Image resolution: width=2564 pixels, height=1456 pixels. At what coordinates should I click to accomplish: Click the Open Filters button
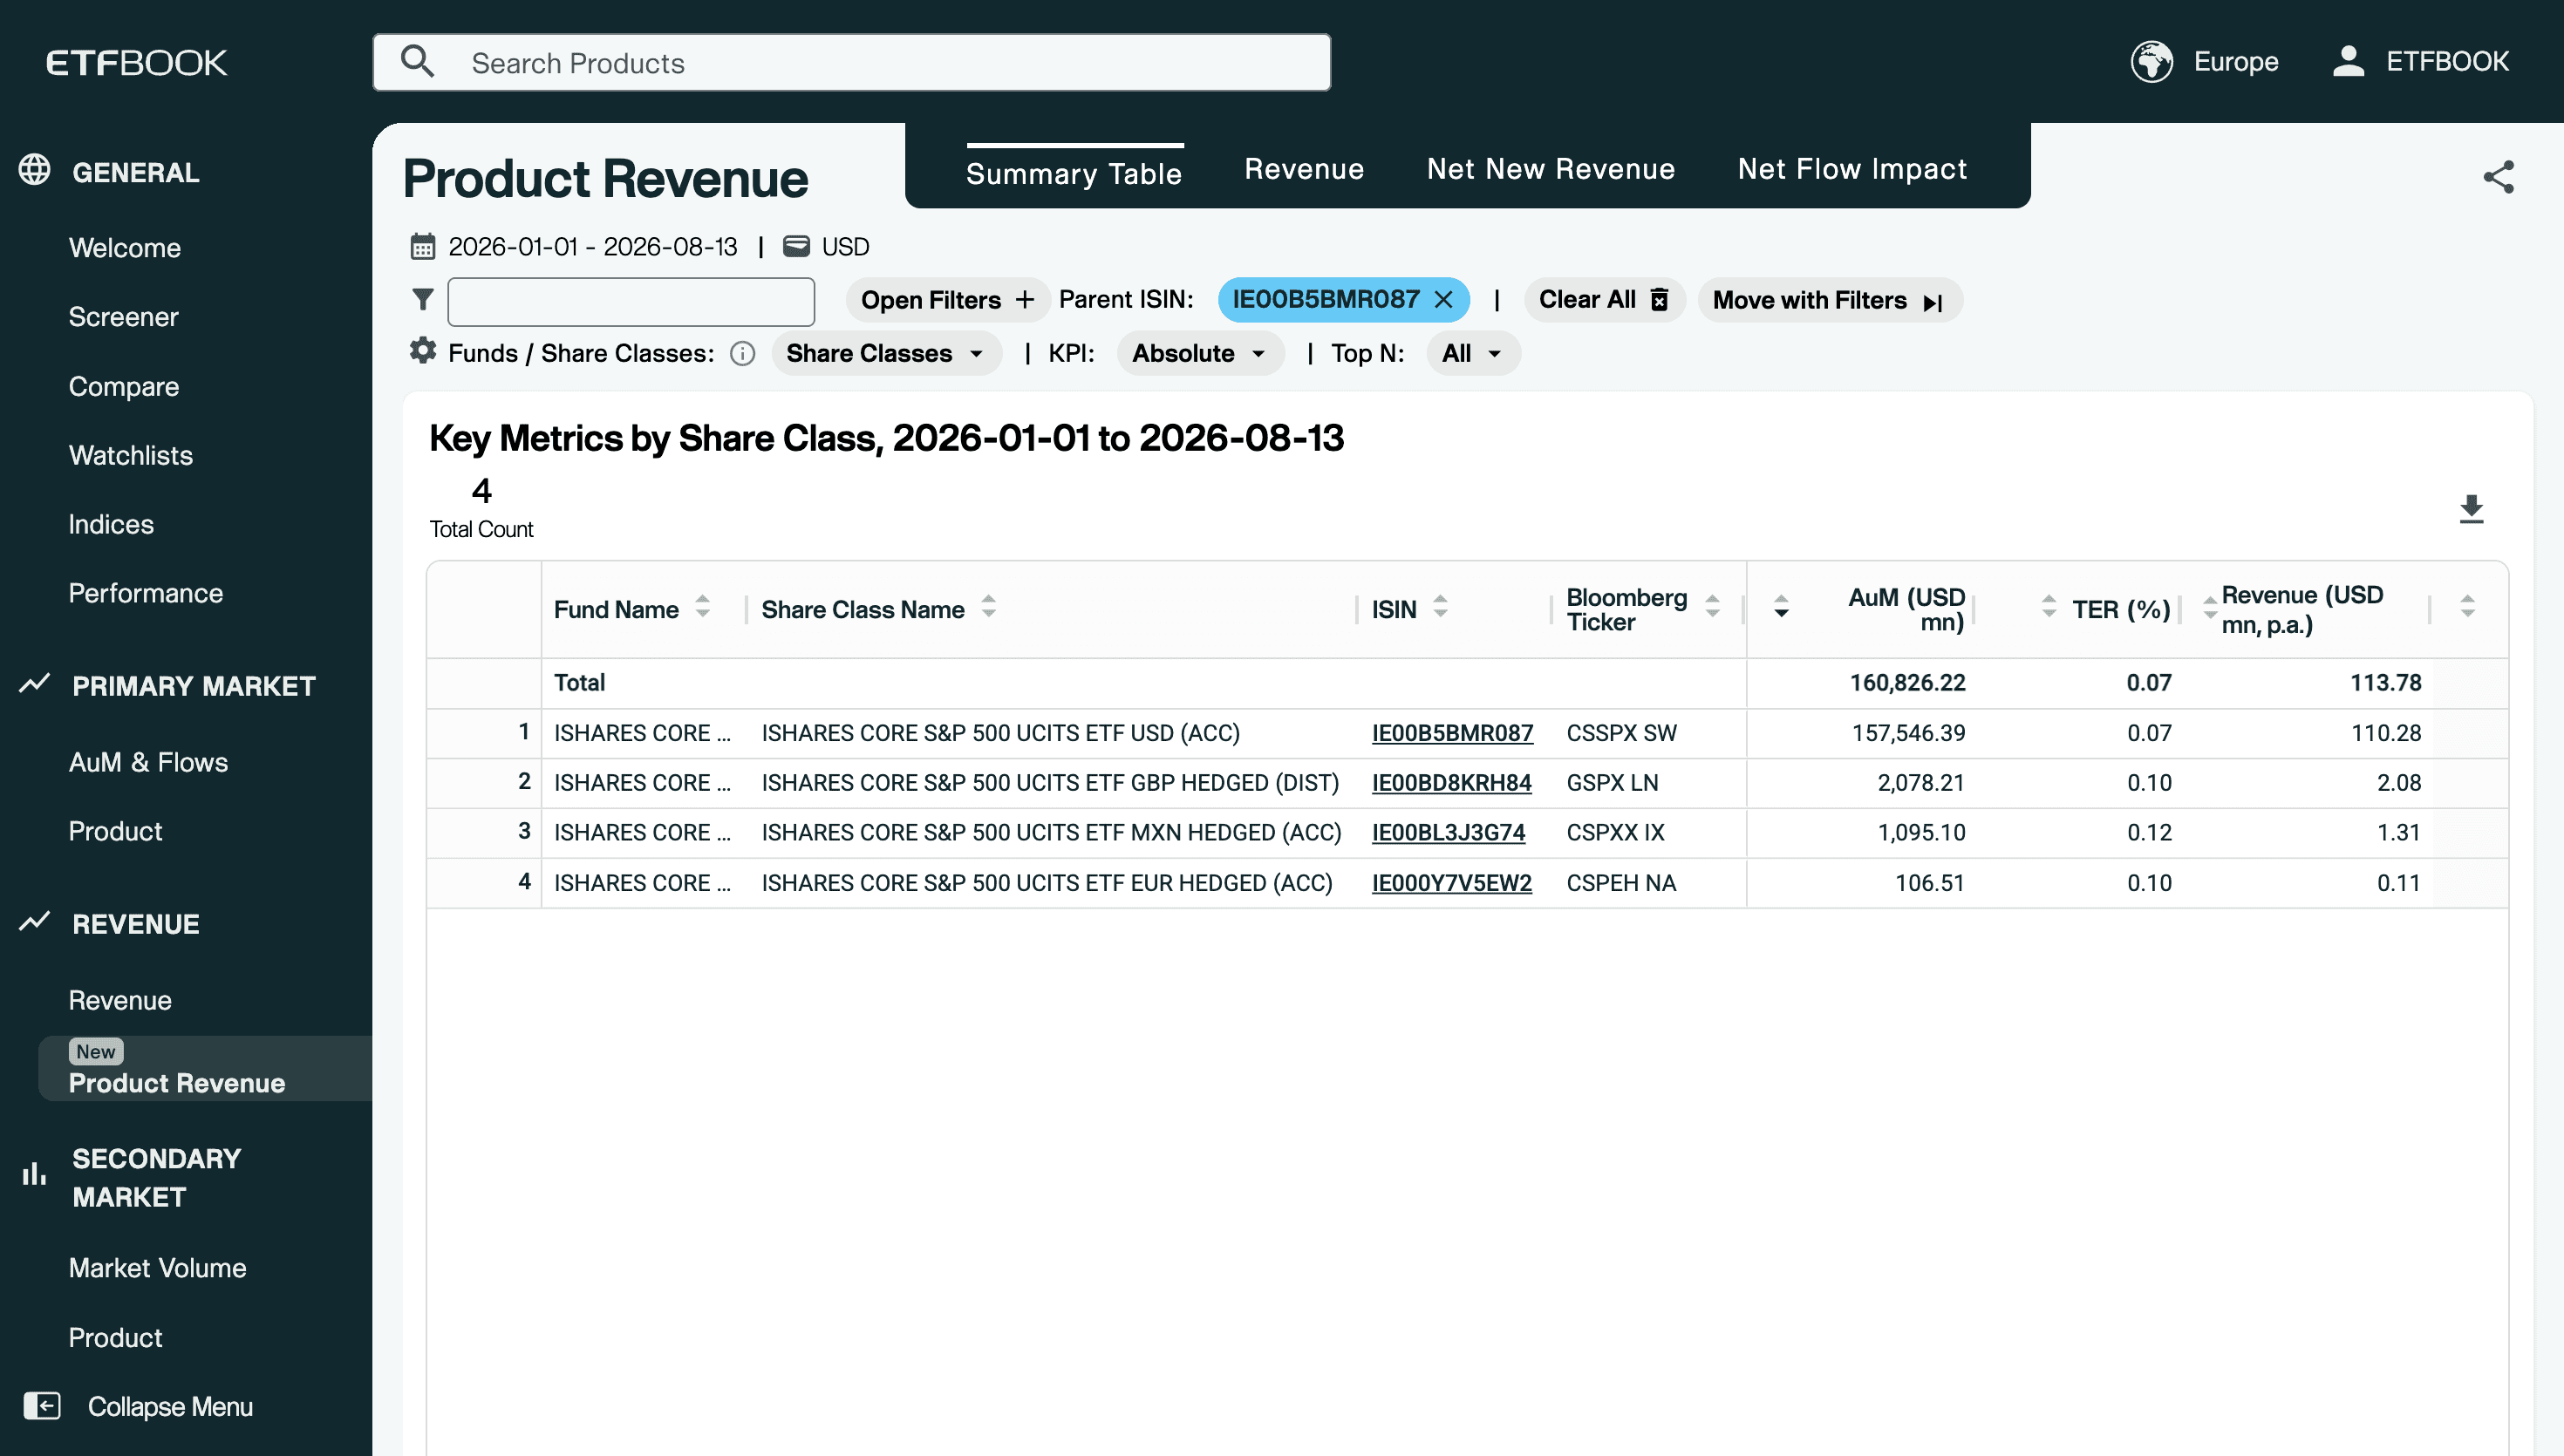tap(947, 300)
